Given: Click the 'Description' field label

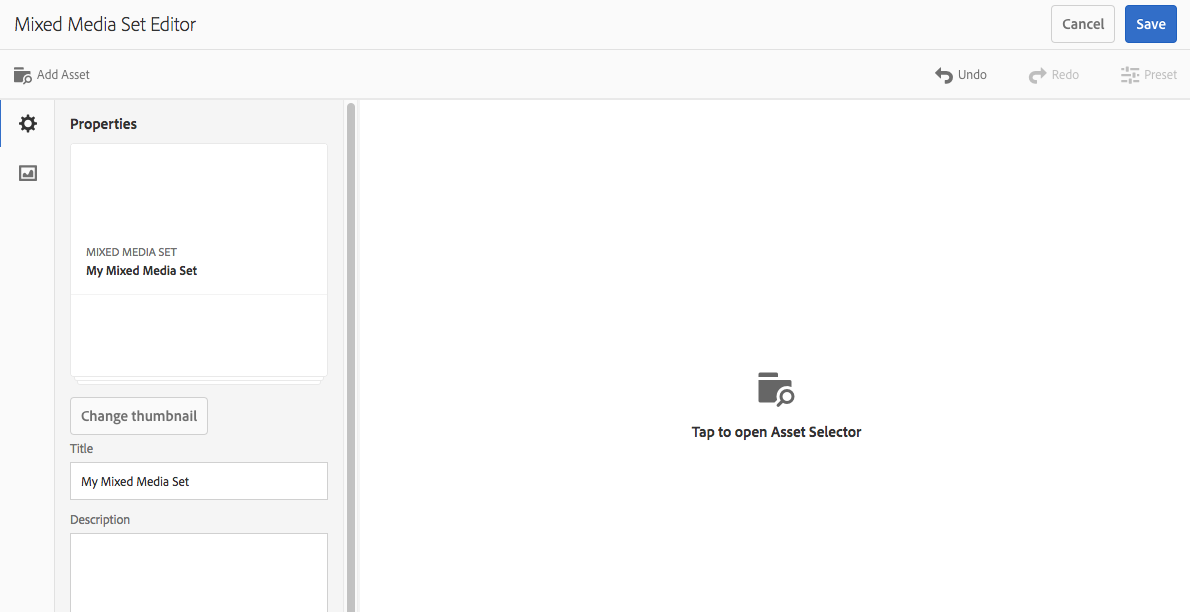Looking at the screenshot, I should (99, 520).
